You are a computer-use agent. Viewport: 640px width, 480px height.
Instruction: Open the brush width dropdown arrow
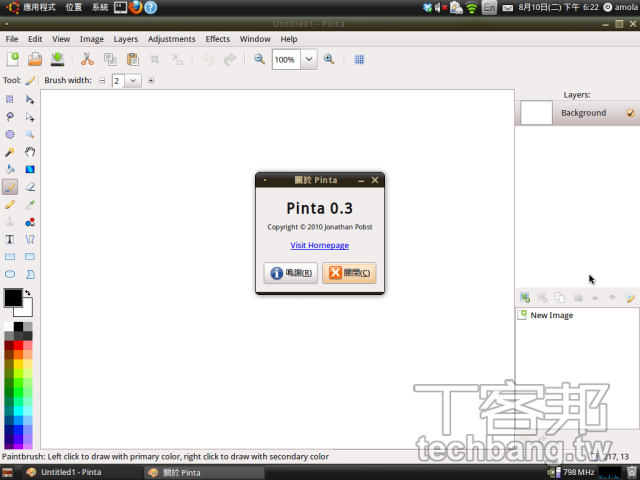(x=133, y=81)
